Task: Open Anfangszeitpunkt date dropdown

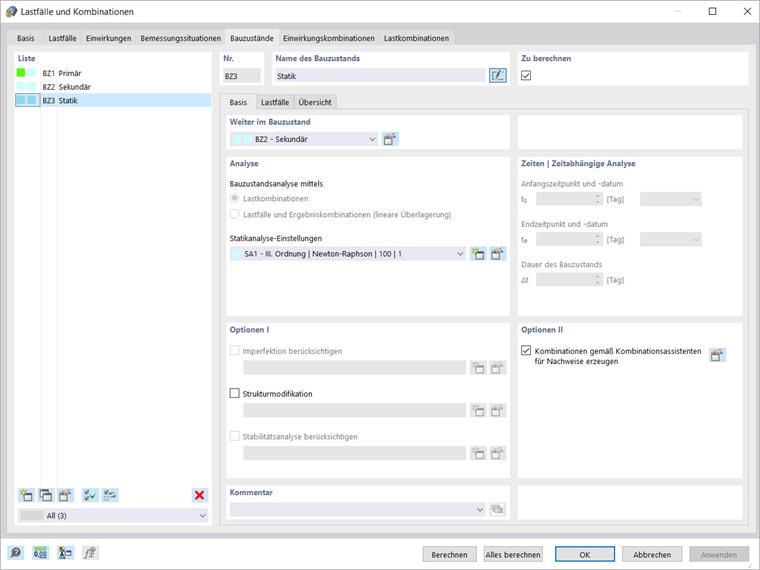Action: [x=670, y=199]
